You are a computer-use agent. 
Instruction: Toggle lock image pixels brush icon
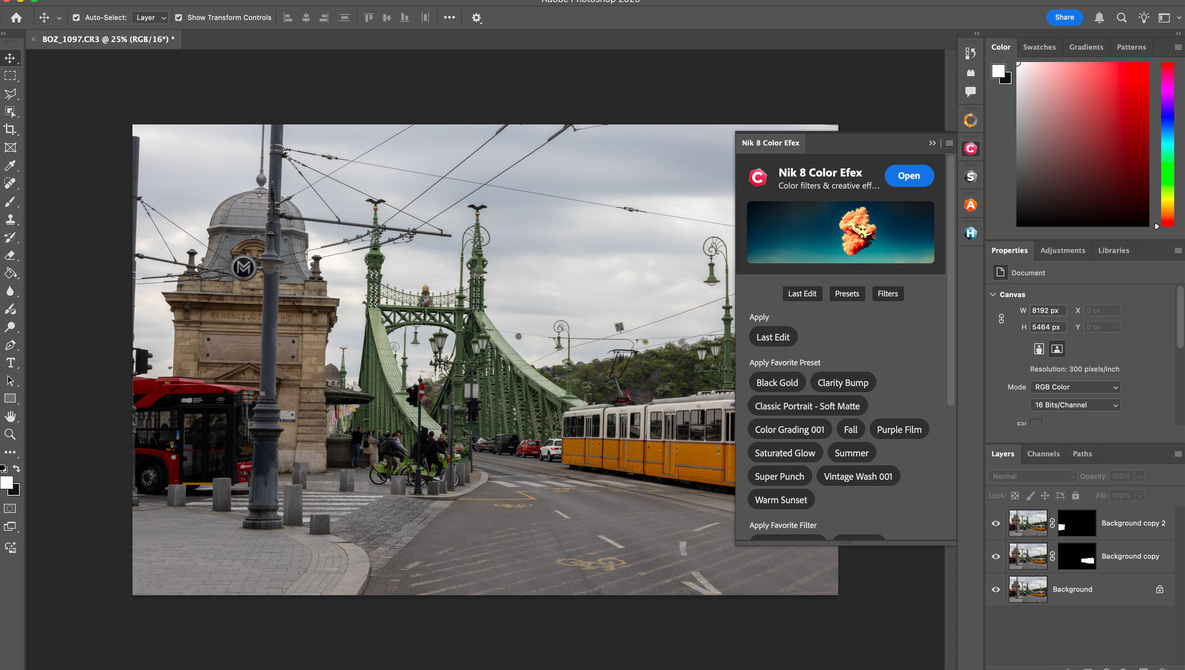click(1030, 496)
